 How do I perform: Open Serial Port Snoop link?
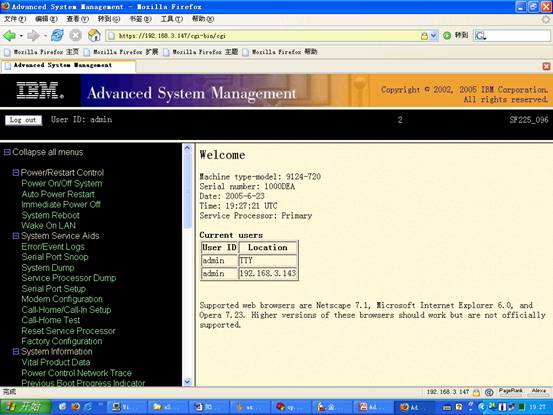coord(55,257)
